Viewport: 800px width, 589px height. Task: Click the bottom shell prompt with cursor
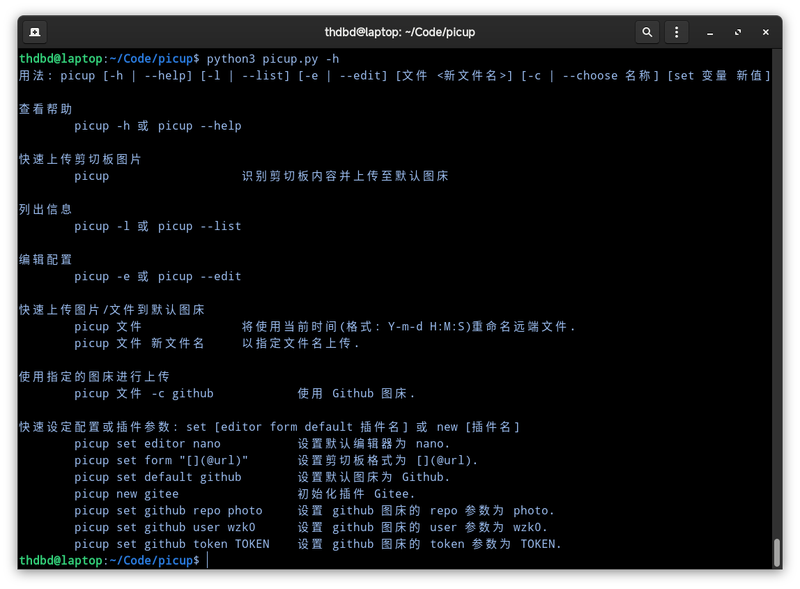point(114,560)
